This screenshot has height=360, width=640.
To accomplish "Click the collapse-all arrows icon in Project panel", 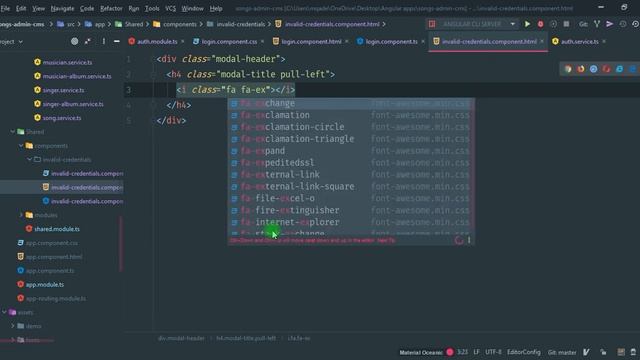I will point(88,41).
